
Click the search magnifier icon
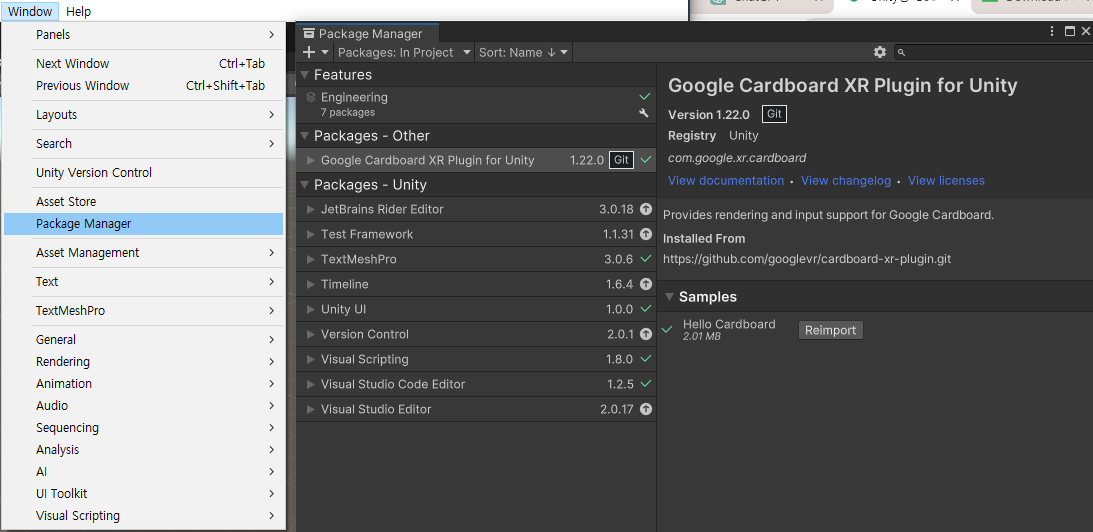901,52
